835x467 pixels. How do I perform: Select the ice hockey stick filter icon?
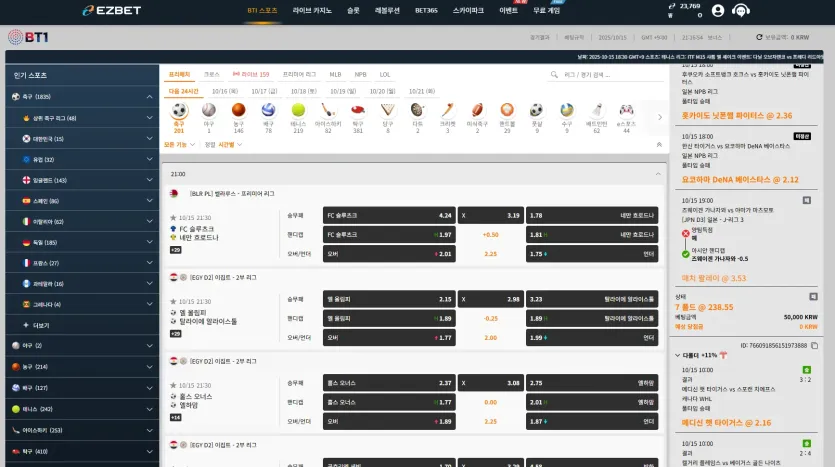pyautogui.click(x=328, y=110)
